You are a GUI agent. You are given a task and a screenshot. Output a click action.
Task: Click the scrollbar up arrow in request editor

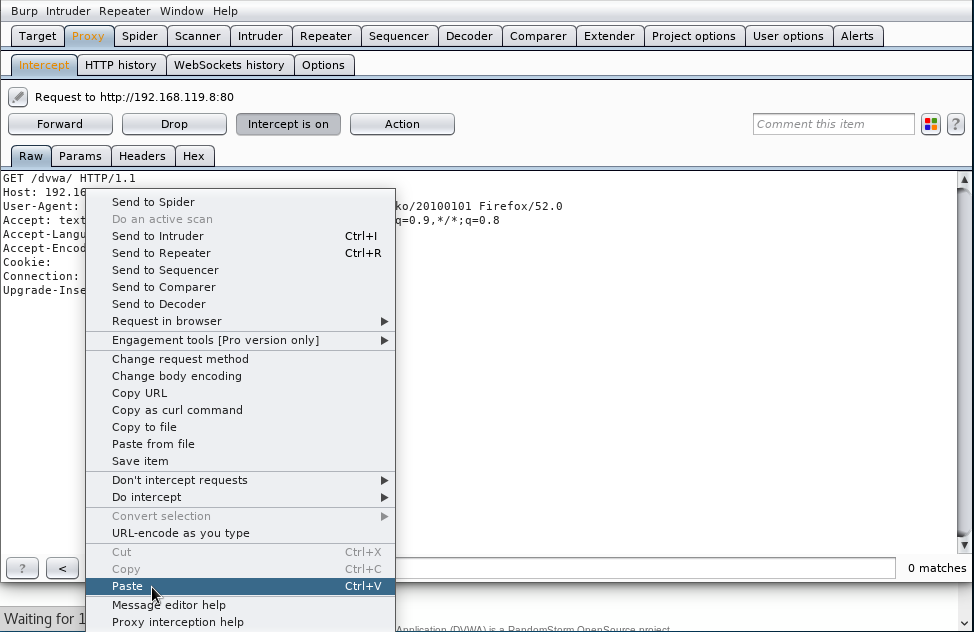(964, 180)
